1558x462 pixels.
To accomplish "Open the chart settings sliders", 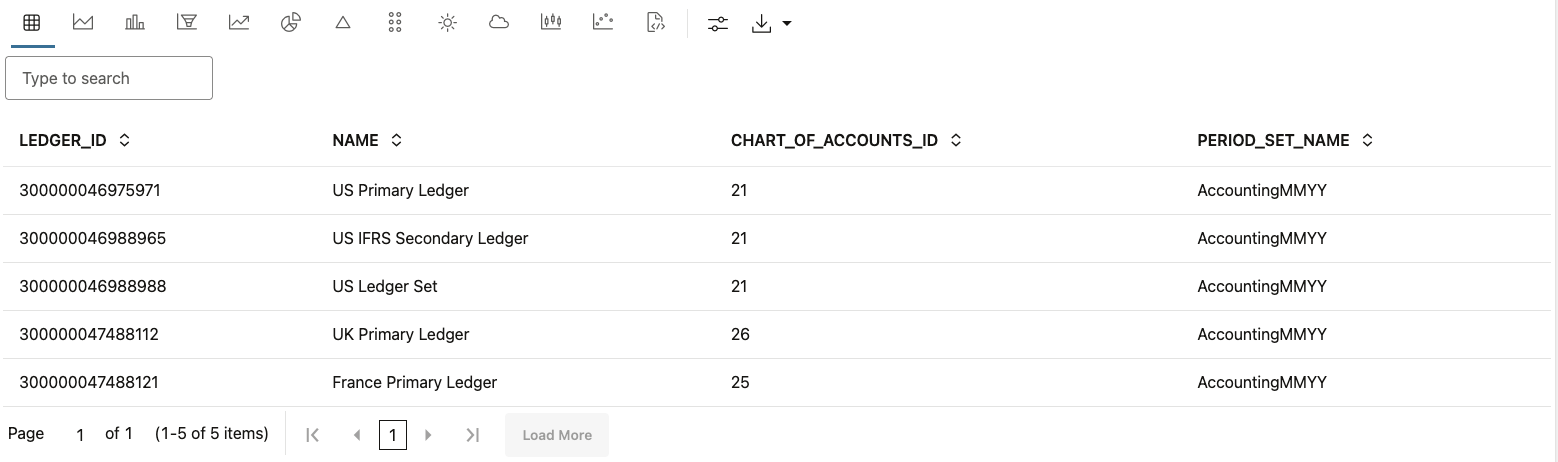I will [718, 24].
